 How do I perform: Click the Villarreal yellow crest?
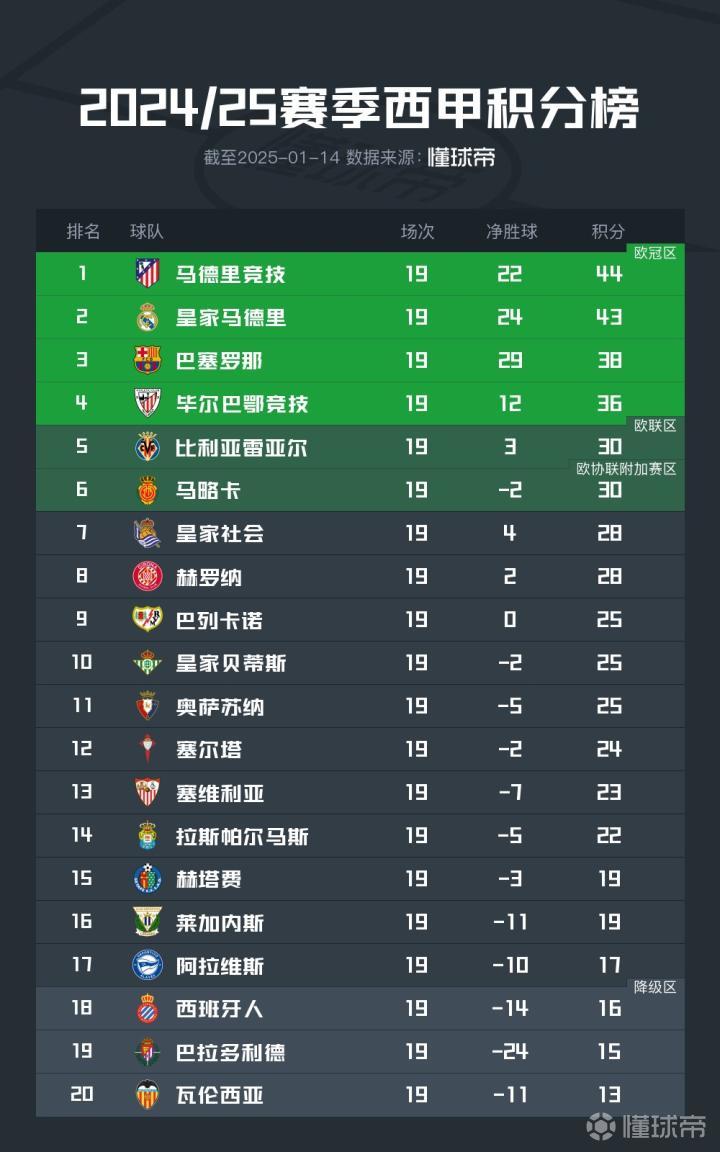coord(147,447)
